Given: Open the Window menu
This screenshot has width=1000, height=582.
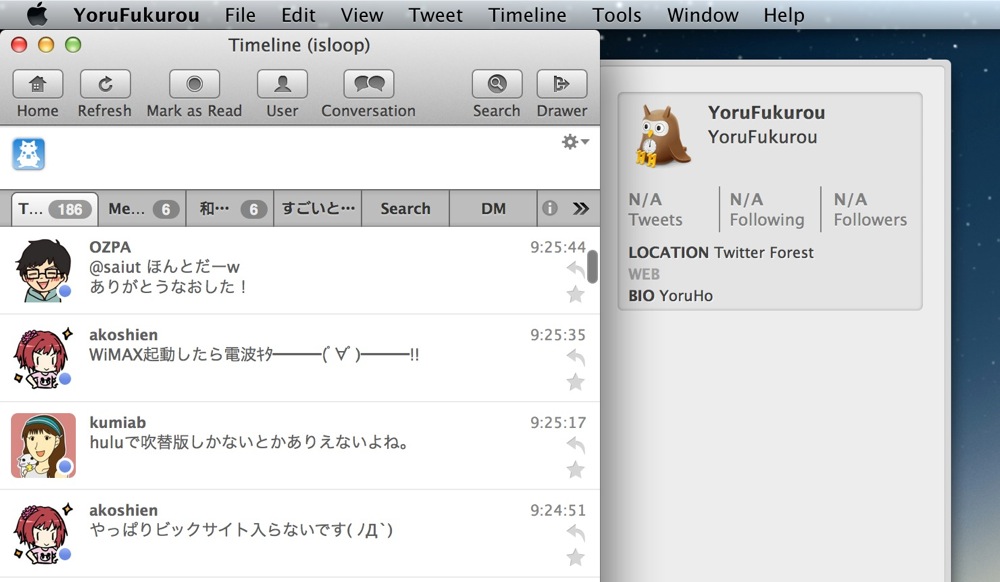Looking at the screenshot, I should [x=702, y=15].
